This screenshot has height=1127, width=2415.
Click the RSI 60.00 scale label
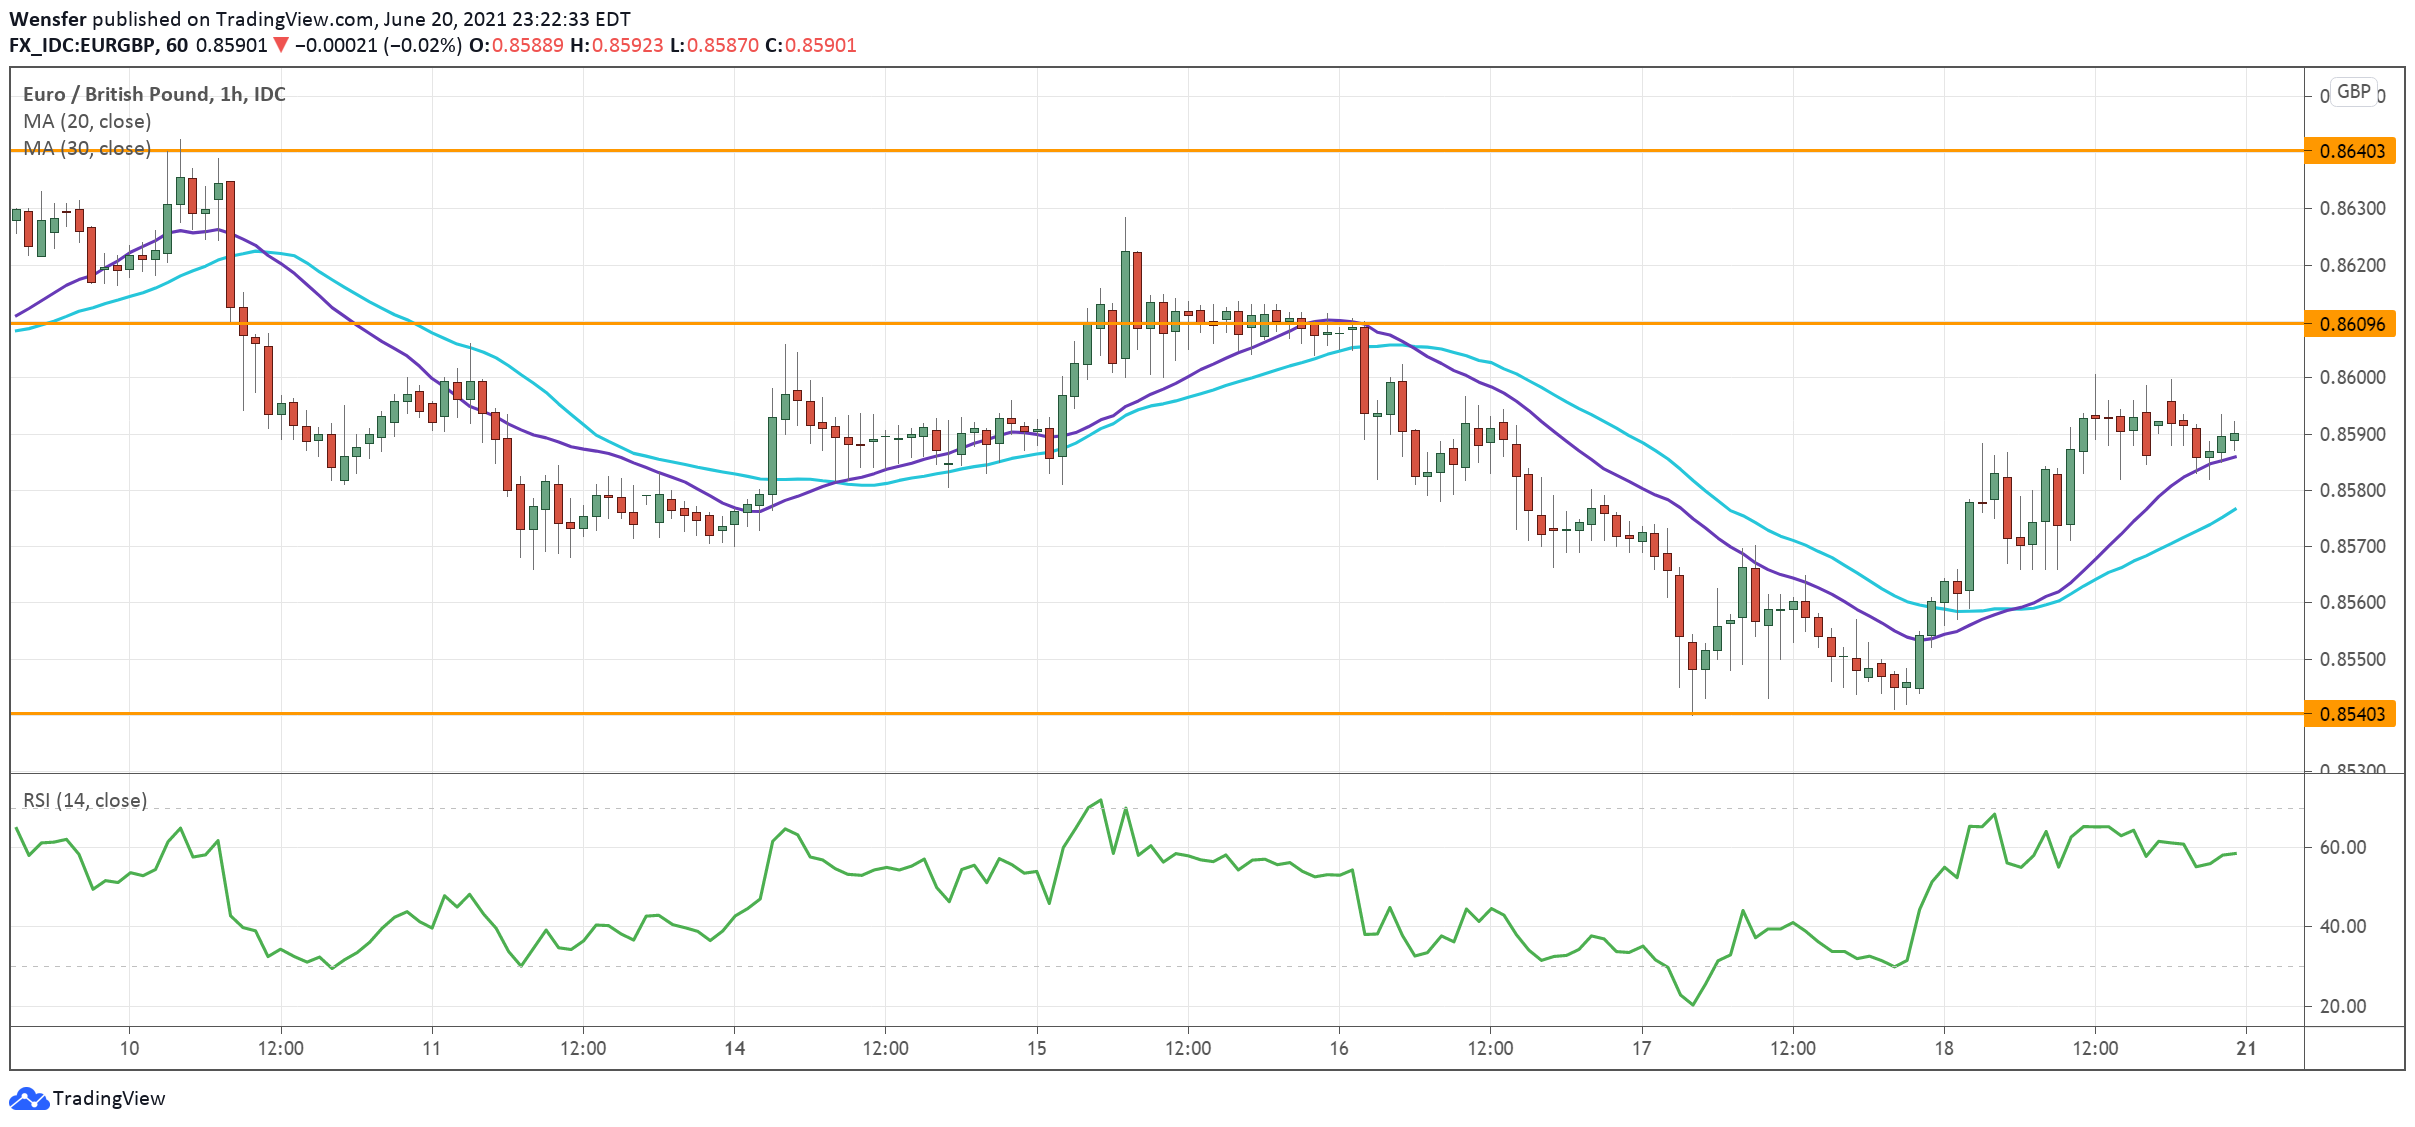2342,847
